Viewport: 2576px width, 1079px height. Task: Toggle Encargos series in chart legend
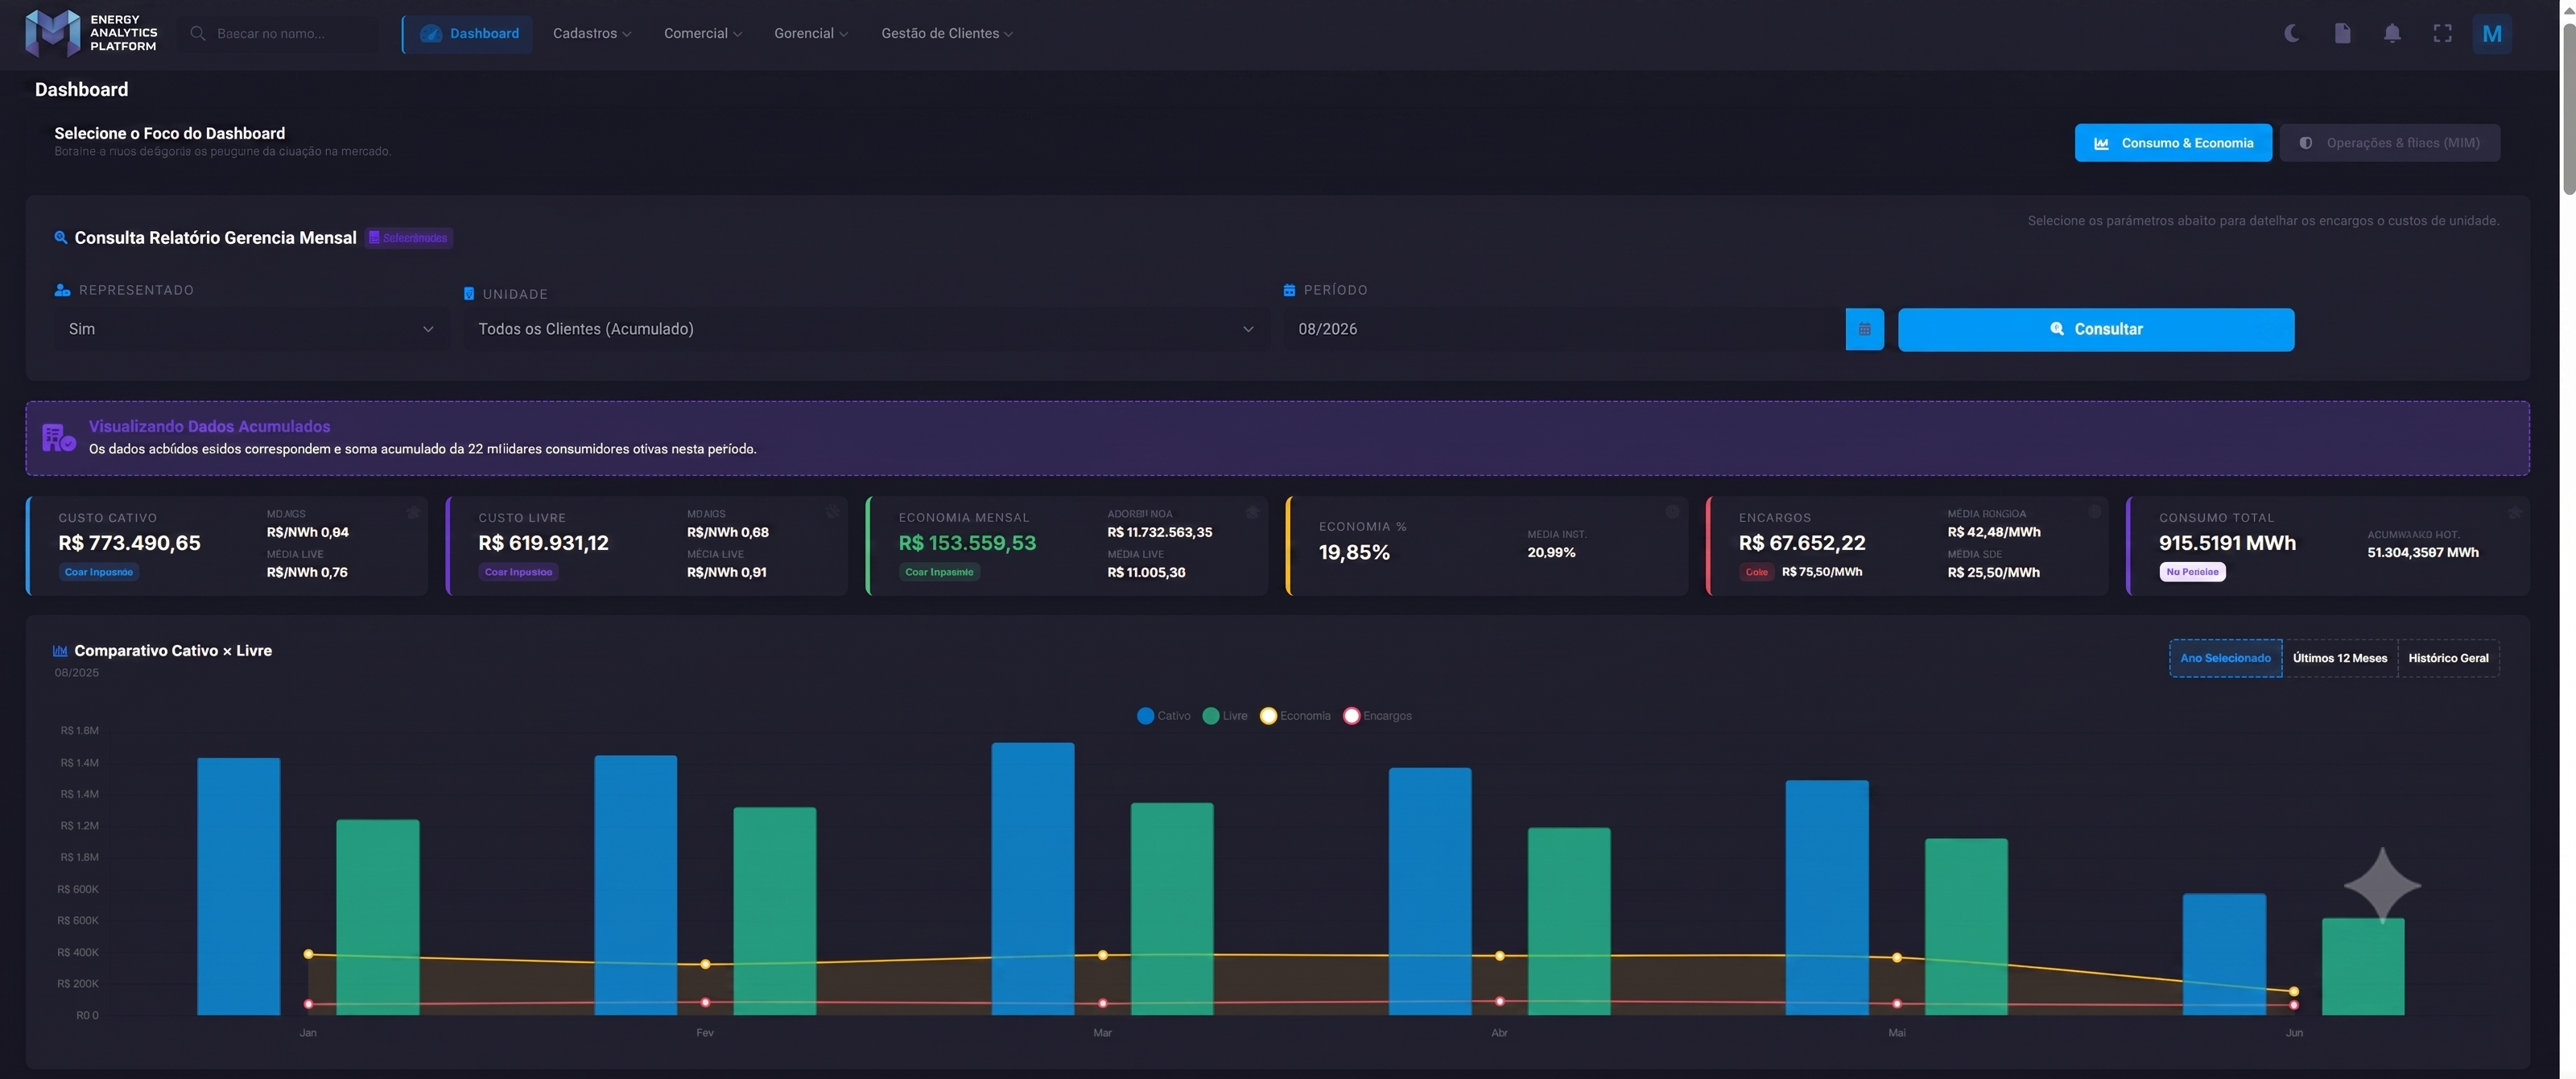pyautogui.click(x=1378, y=716)
